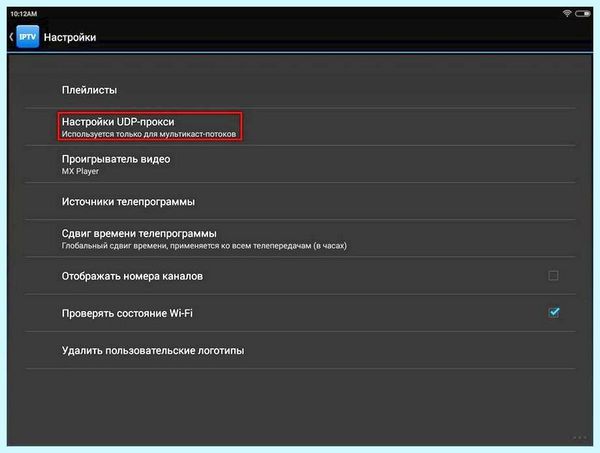Viewport: 600px width, 453px height.
Task: Disable the check Wi-Fi state checkbox
Action: 554,313
